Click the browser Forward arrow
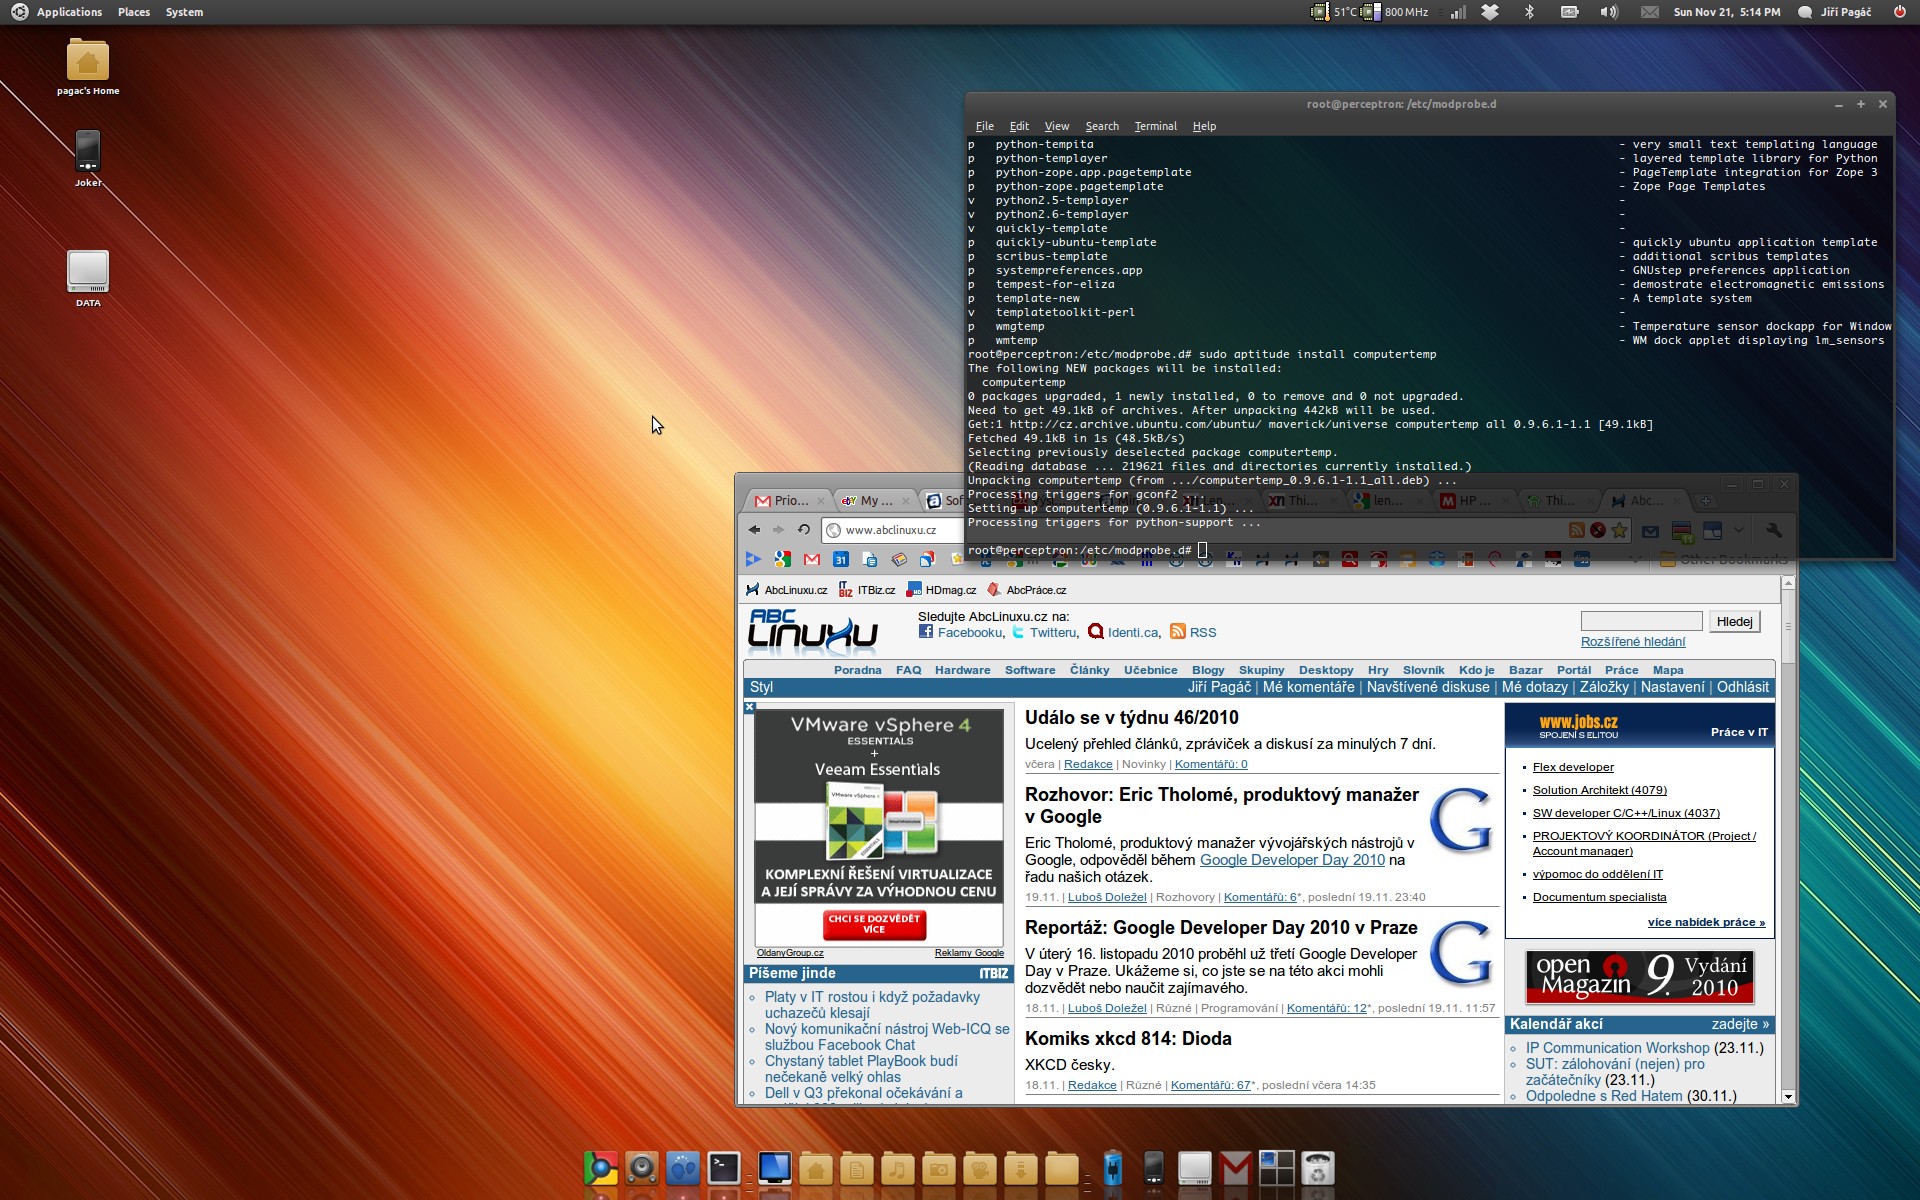1920x1200 pixels. (778, 530)
